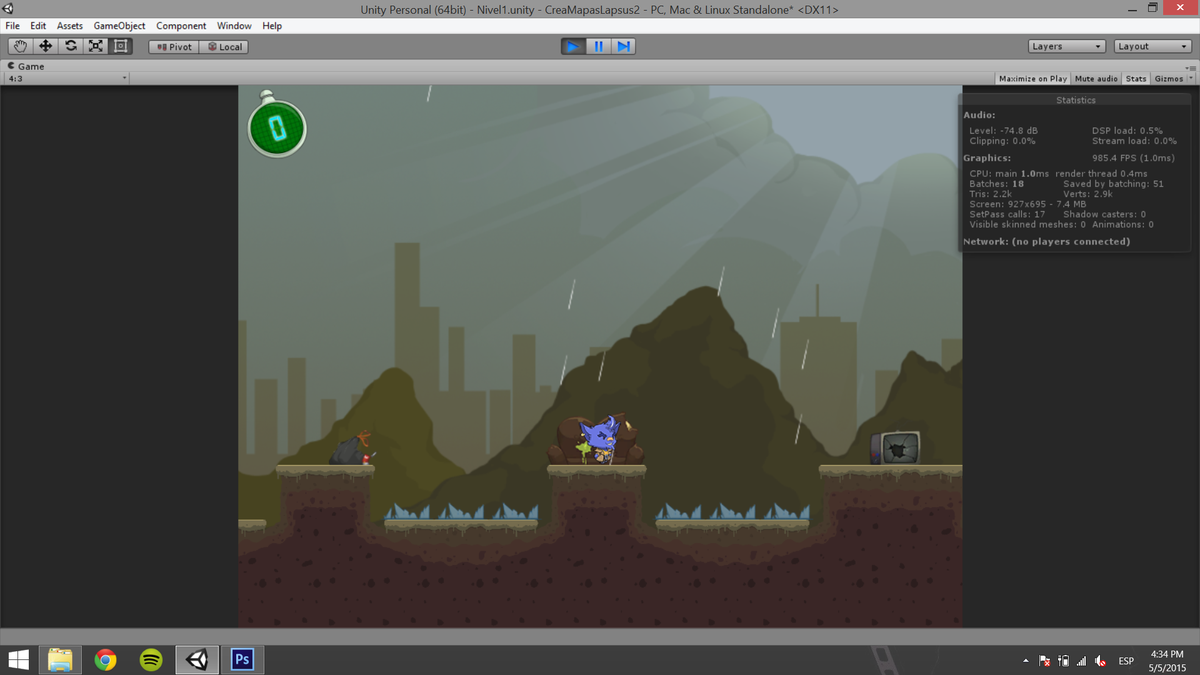Select the Rotate tool
1200x675 pixels.
click(x=71, y=46)
